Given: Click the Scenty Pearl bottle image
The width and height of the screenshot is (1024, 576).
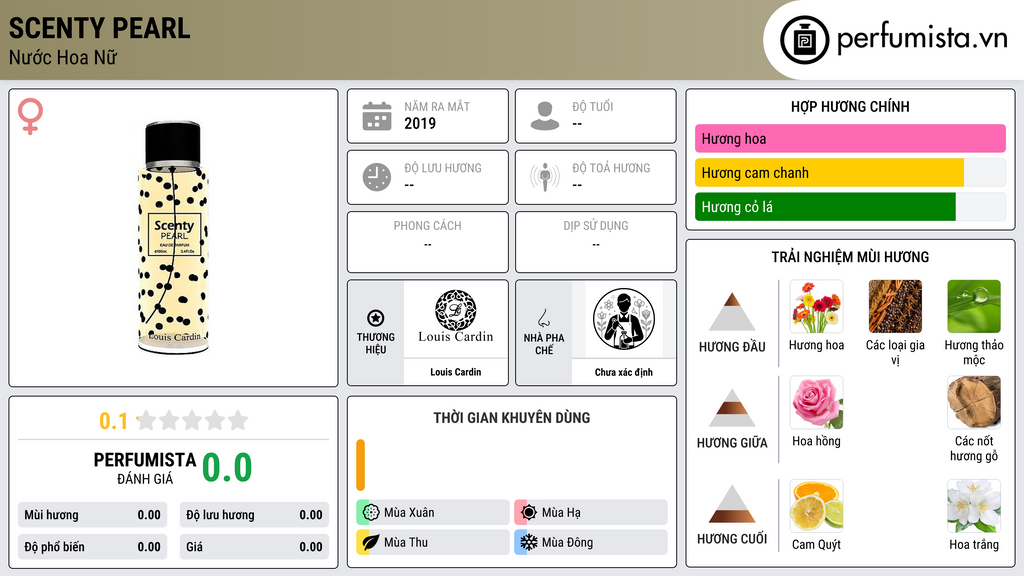Looking at the screenshot, I should pyautogui.click(x=173, y=237).
